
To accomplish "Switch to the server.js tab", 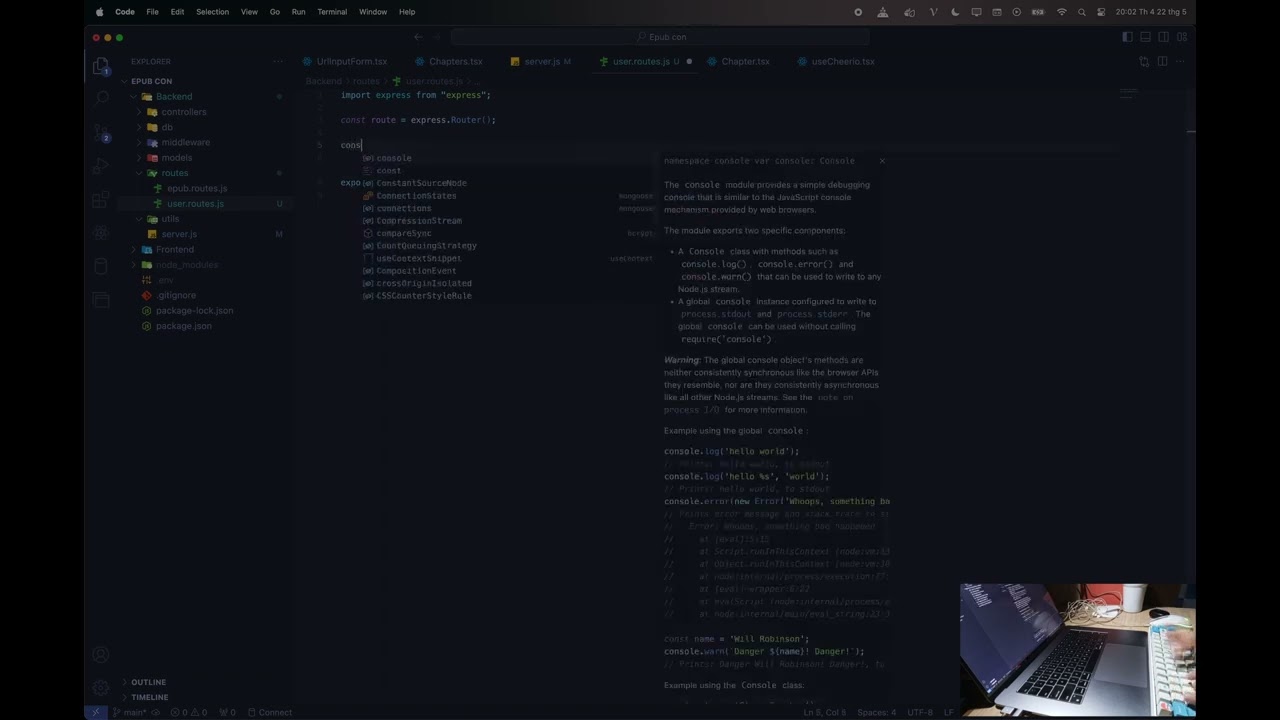I will (541, 61).
